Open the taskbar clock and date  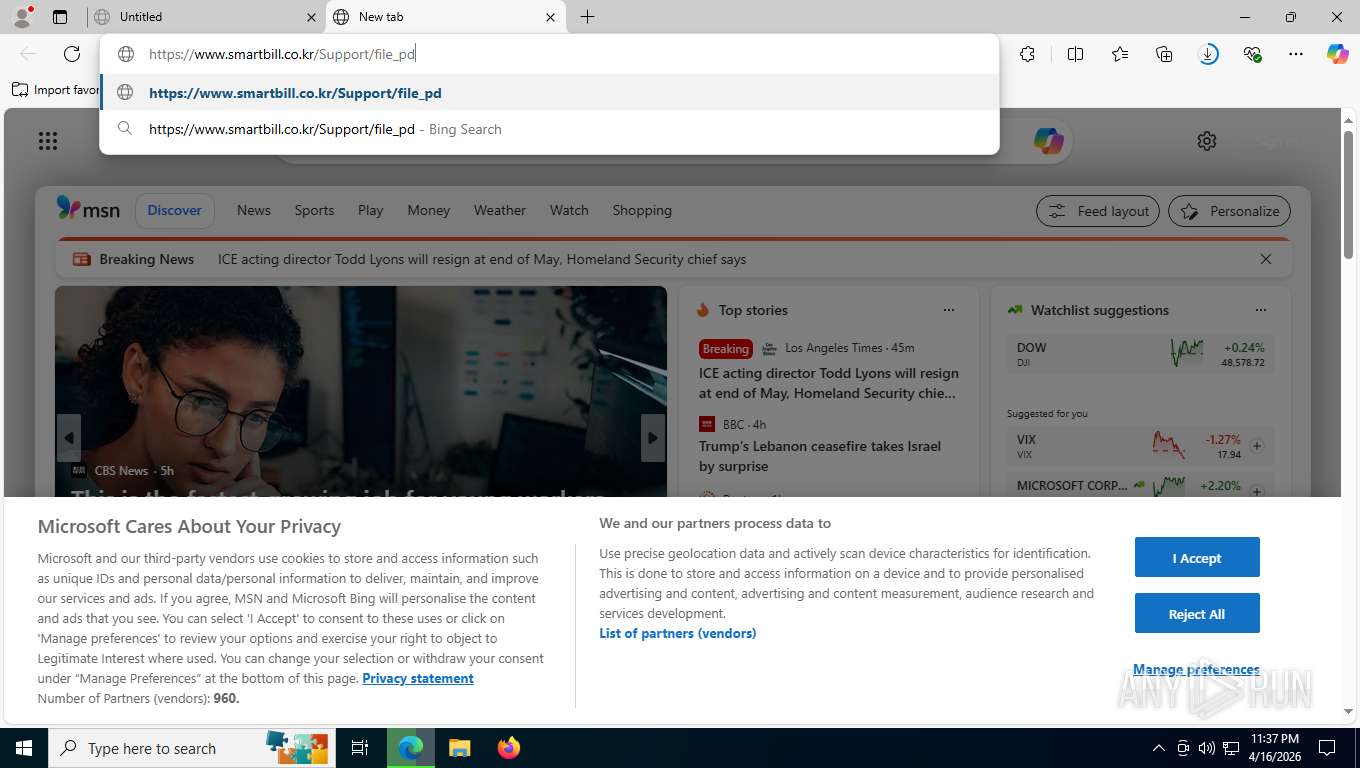point(1274,748)
